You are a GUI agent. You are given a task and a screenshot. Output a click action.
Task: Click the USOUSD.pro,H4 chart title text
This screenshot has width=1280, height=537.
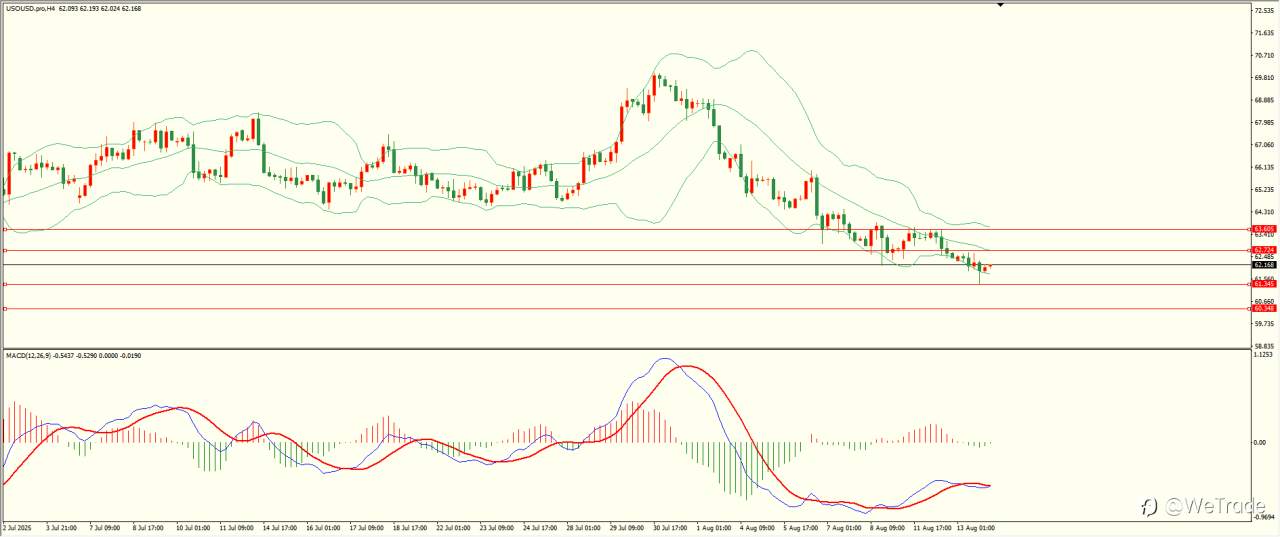[x=31, y=9]
